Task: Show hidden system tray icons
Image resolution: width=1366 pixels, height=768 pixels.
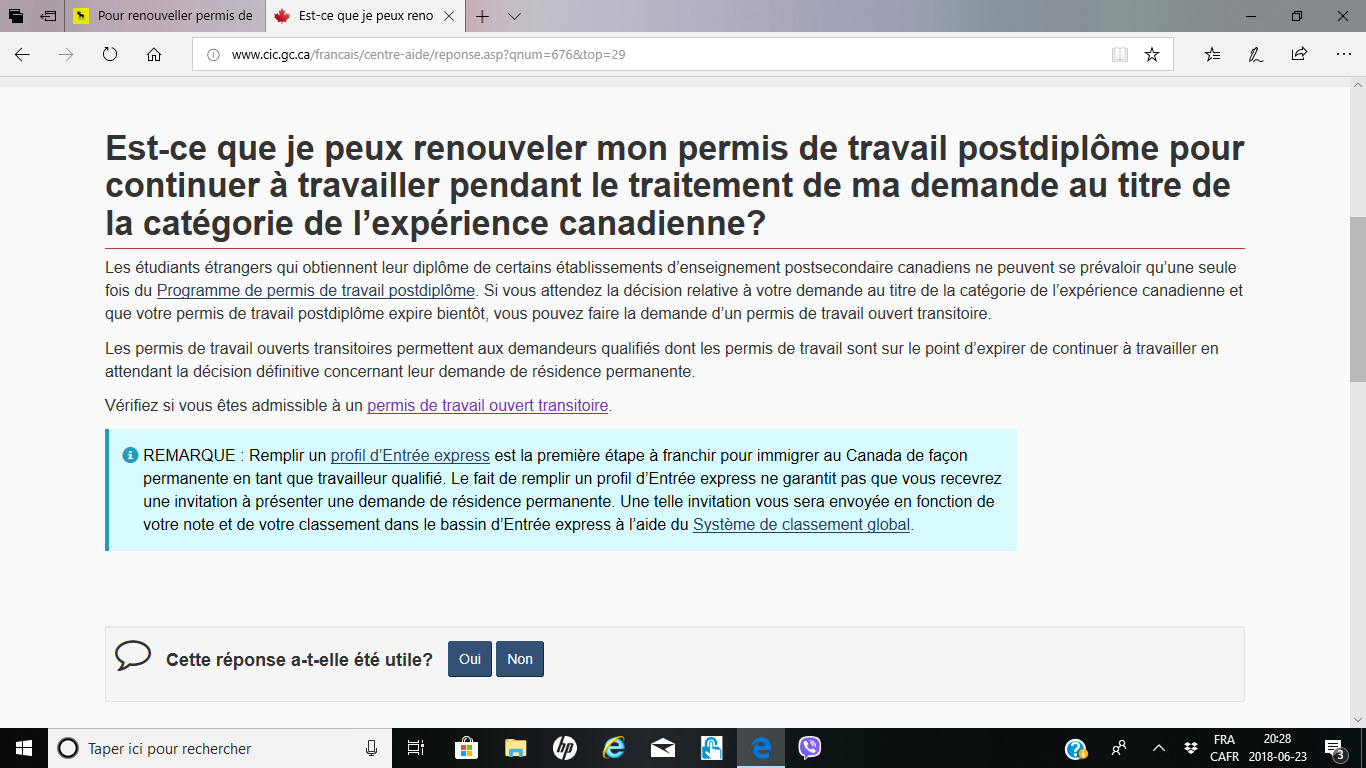Action: click(x=1159, y=748)
